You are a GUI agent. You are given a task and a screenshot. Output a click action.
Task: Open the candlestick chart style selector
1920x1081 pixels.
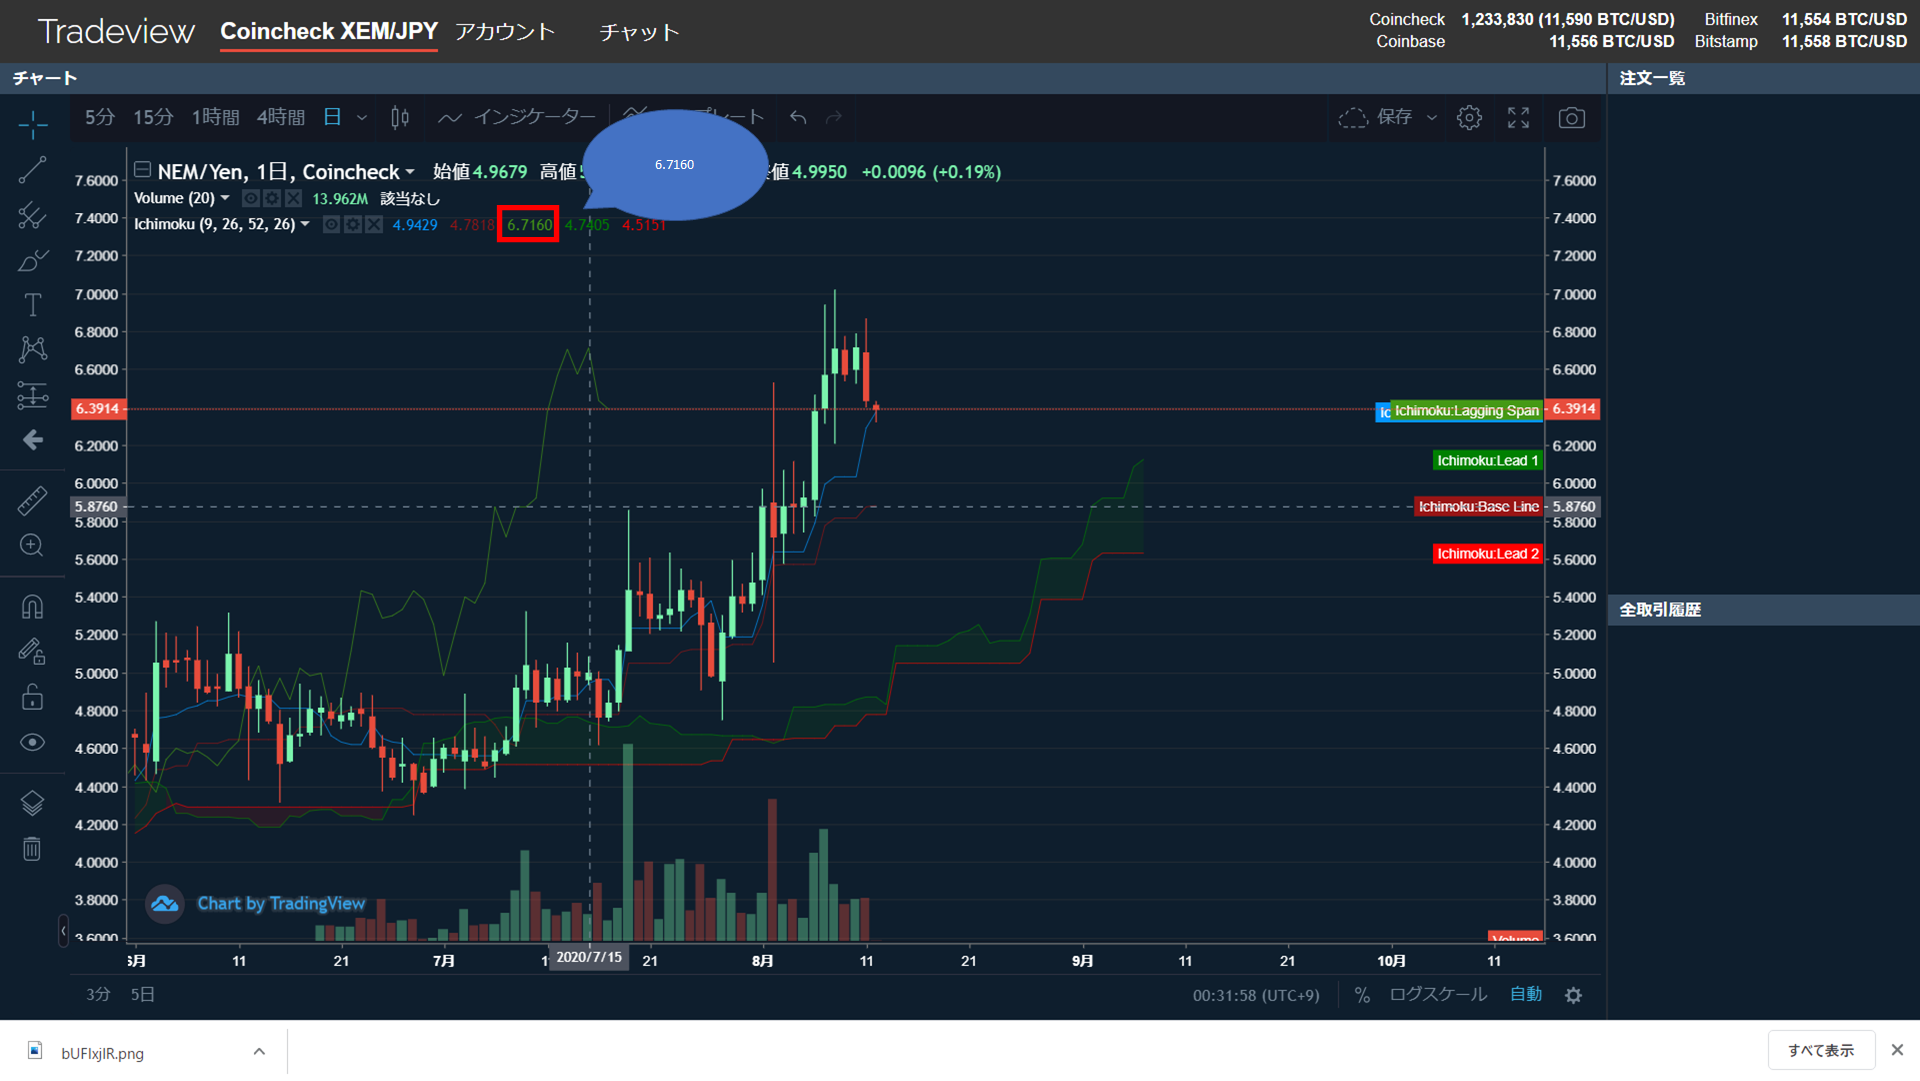(x=400, y=118)
